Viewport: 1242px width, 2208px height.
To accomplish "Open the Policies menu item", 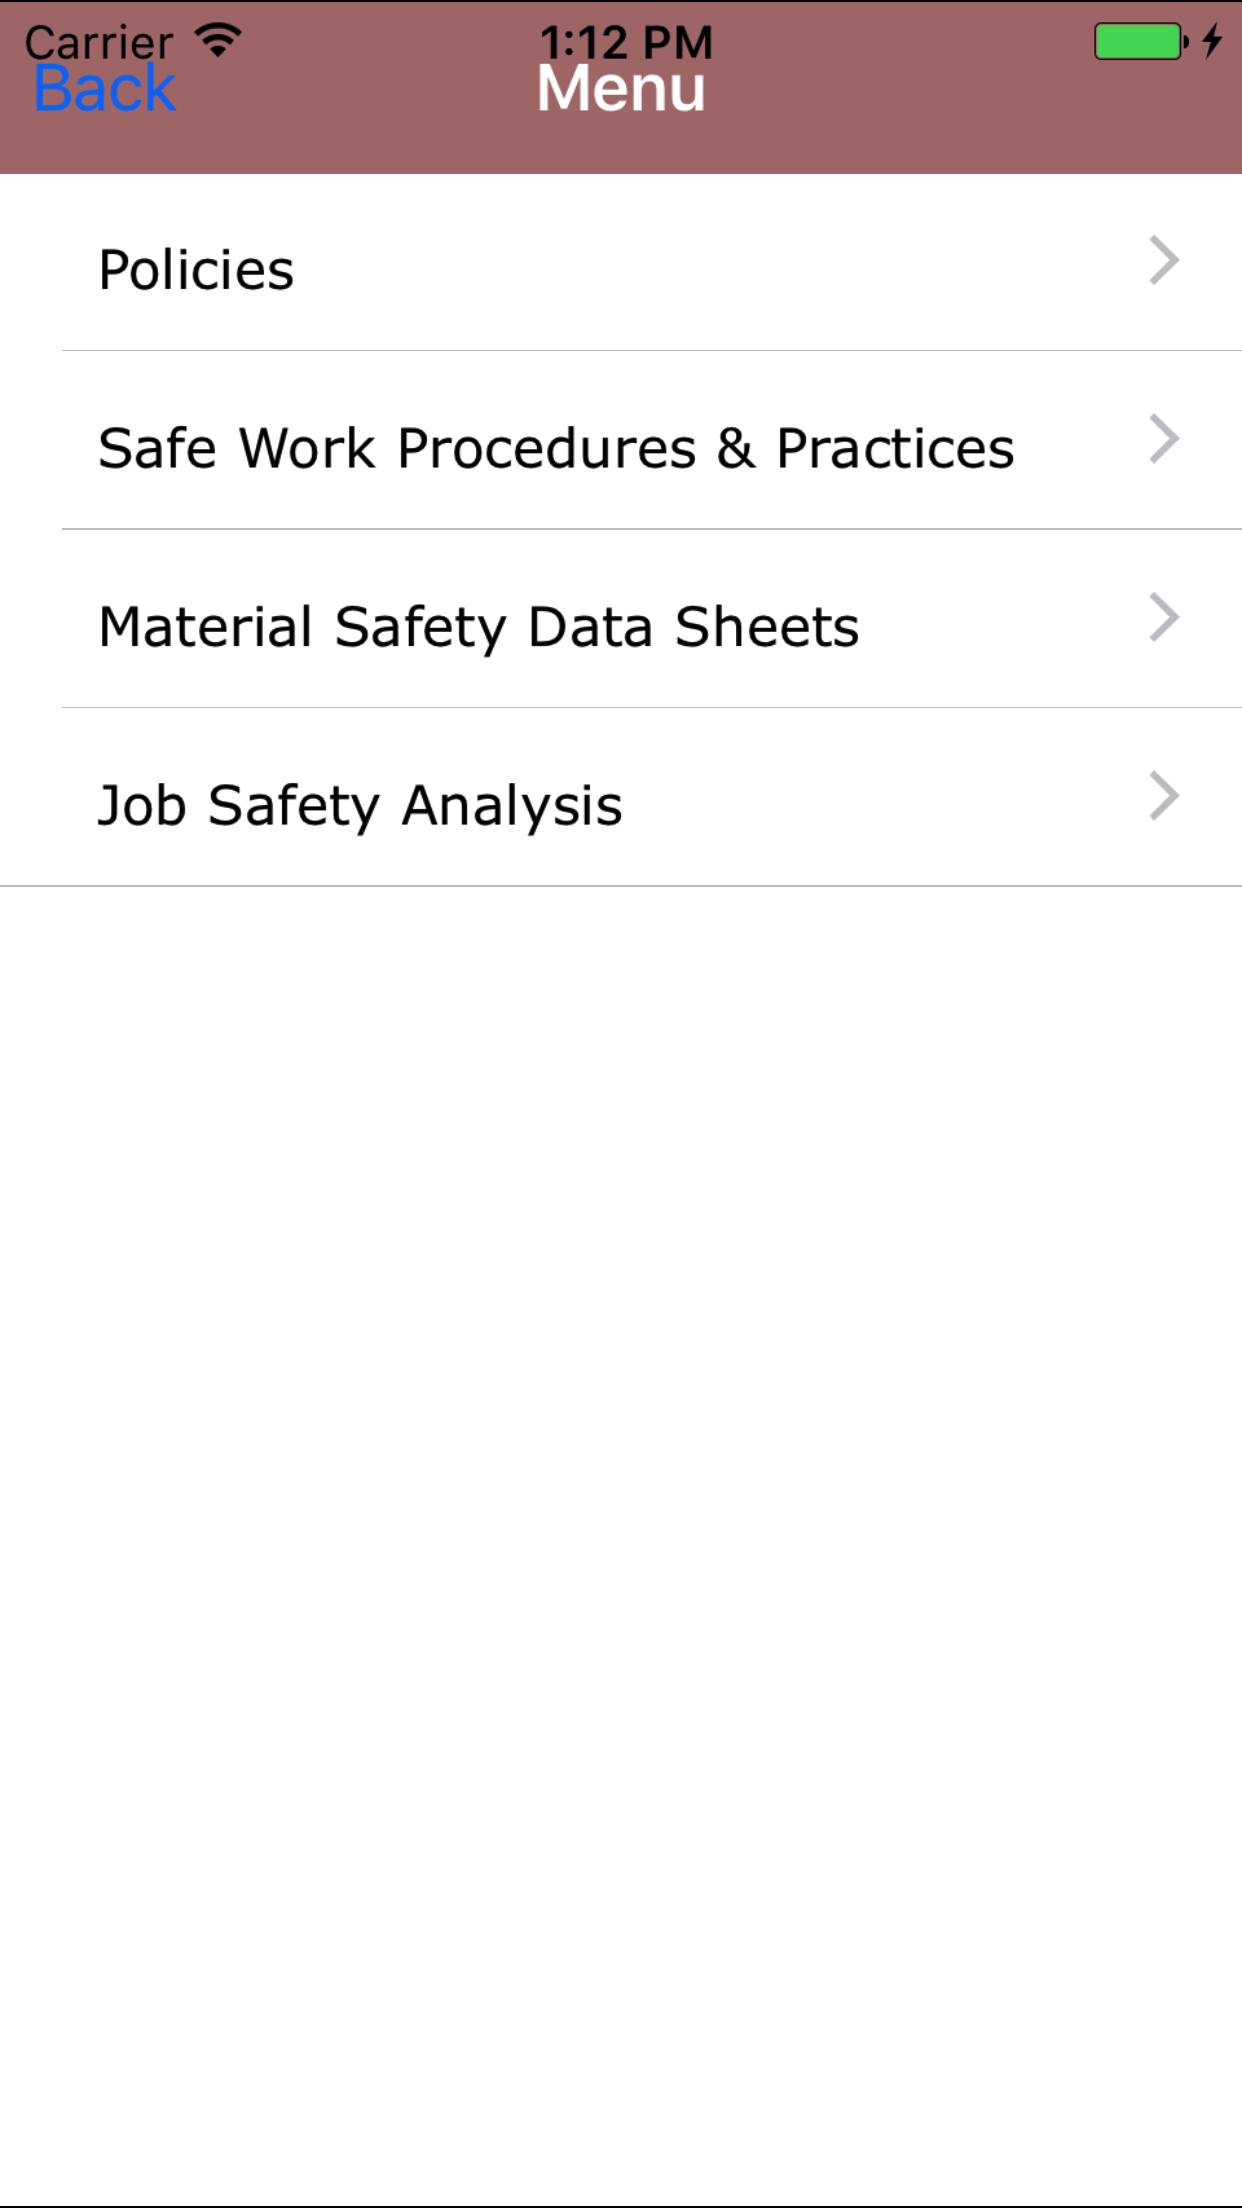I will click(x=197, y=270).
